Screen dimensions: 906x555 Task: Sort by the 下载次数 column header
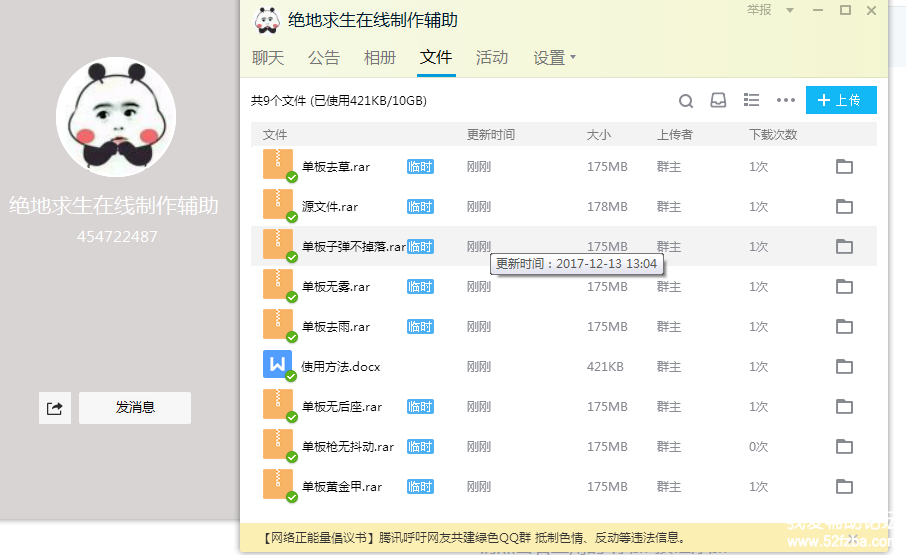(x=773, y=135)
